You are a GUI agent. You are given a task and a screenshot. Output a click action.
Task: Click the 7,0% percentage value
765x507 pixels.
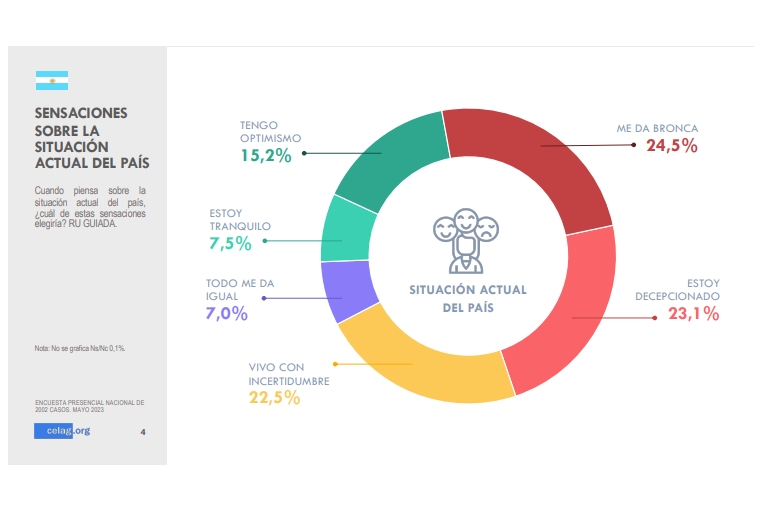tap(227, 314)
